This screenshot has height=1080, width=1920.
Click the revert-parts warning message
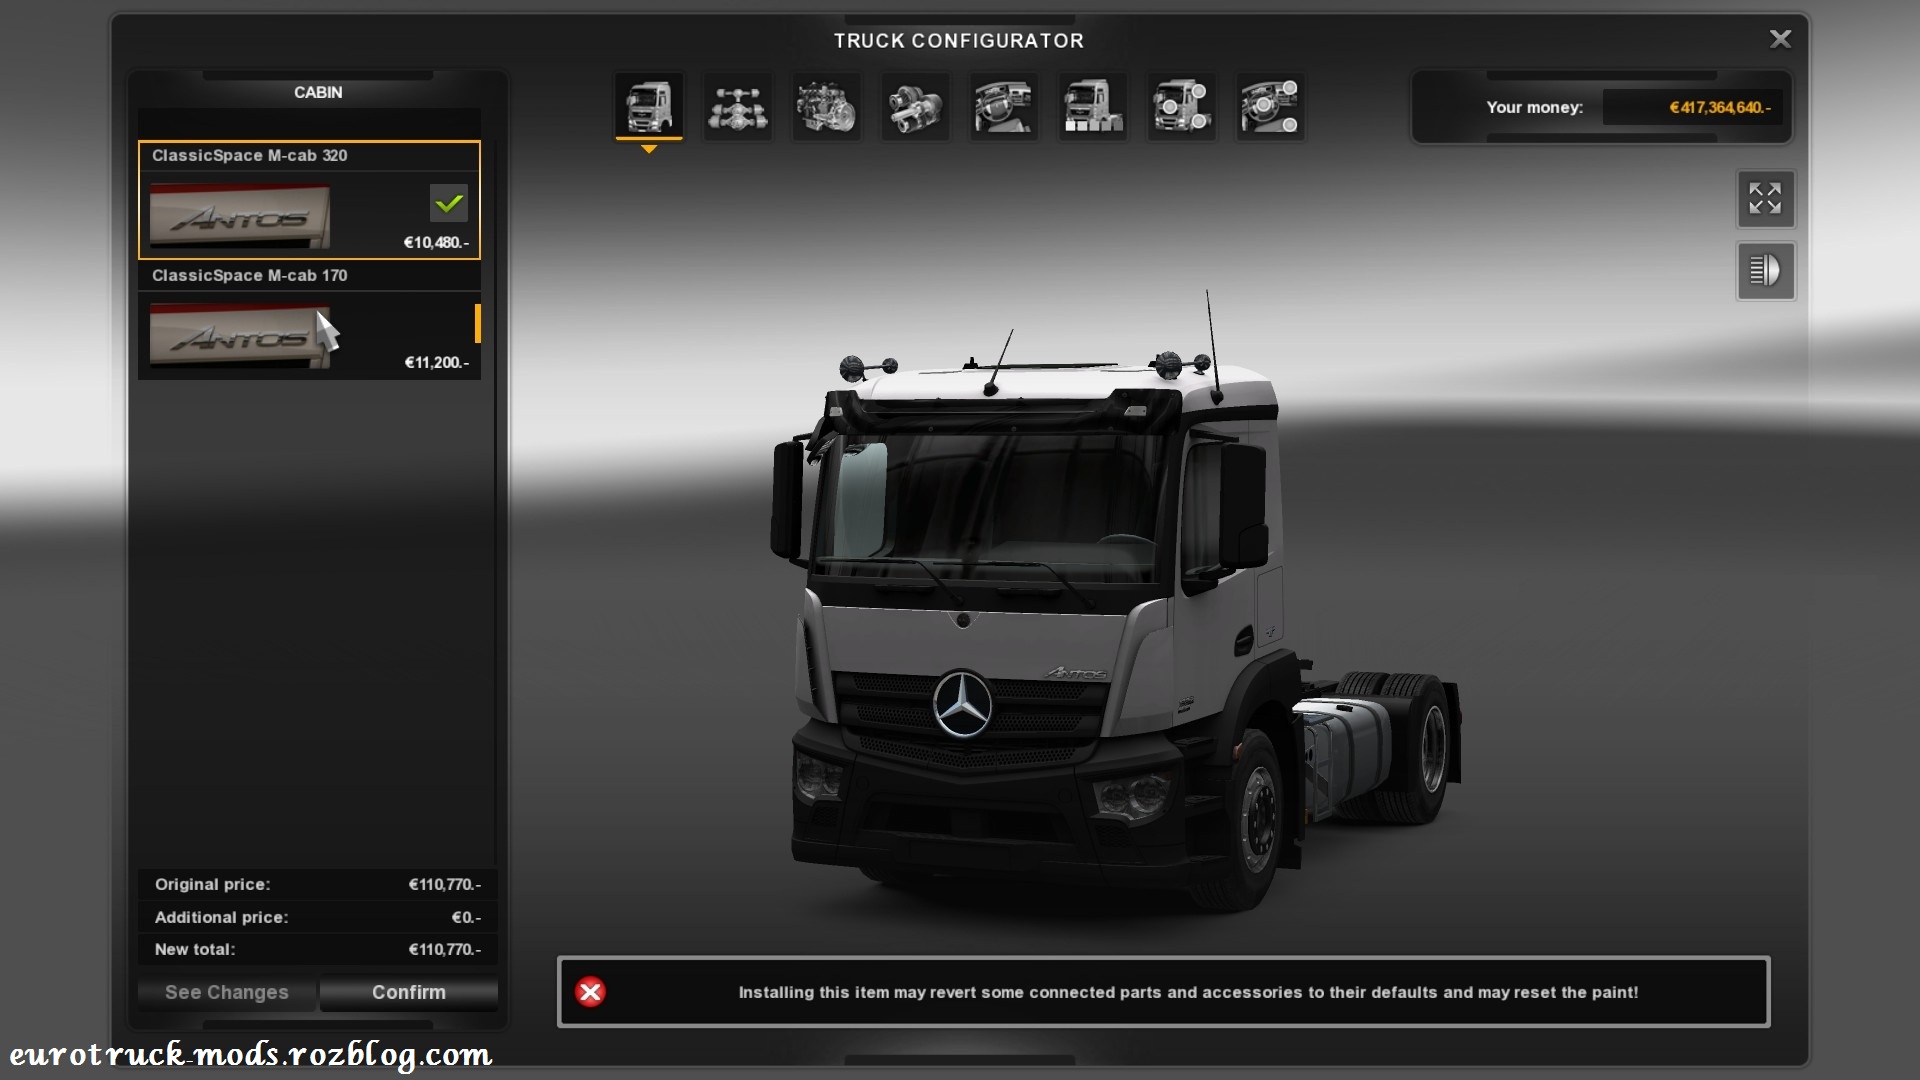point(1188,992)
